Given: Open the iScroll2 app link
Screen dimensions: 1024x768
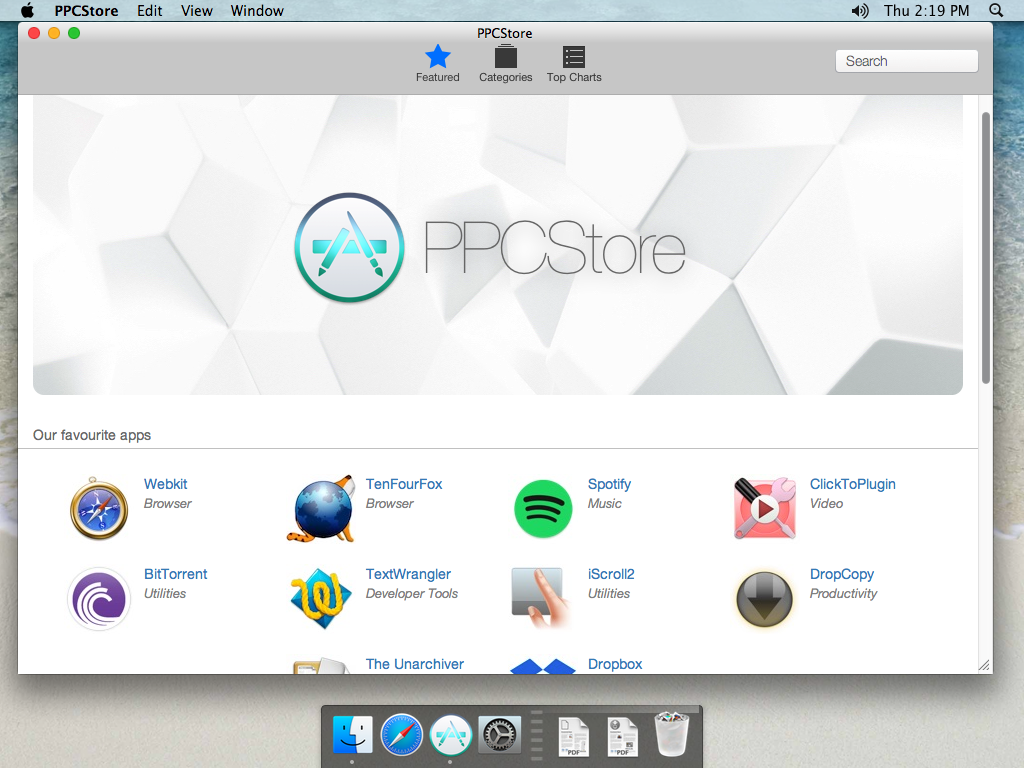Looking at the screenshot, I should [x=611, y=574].
